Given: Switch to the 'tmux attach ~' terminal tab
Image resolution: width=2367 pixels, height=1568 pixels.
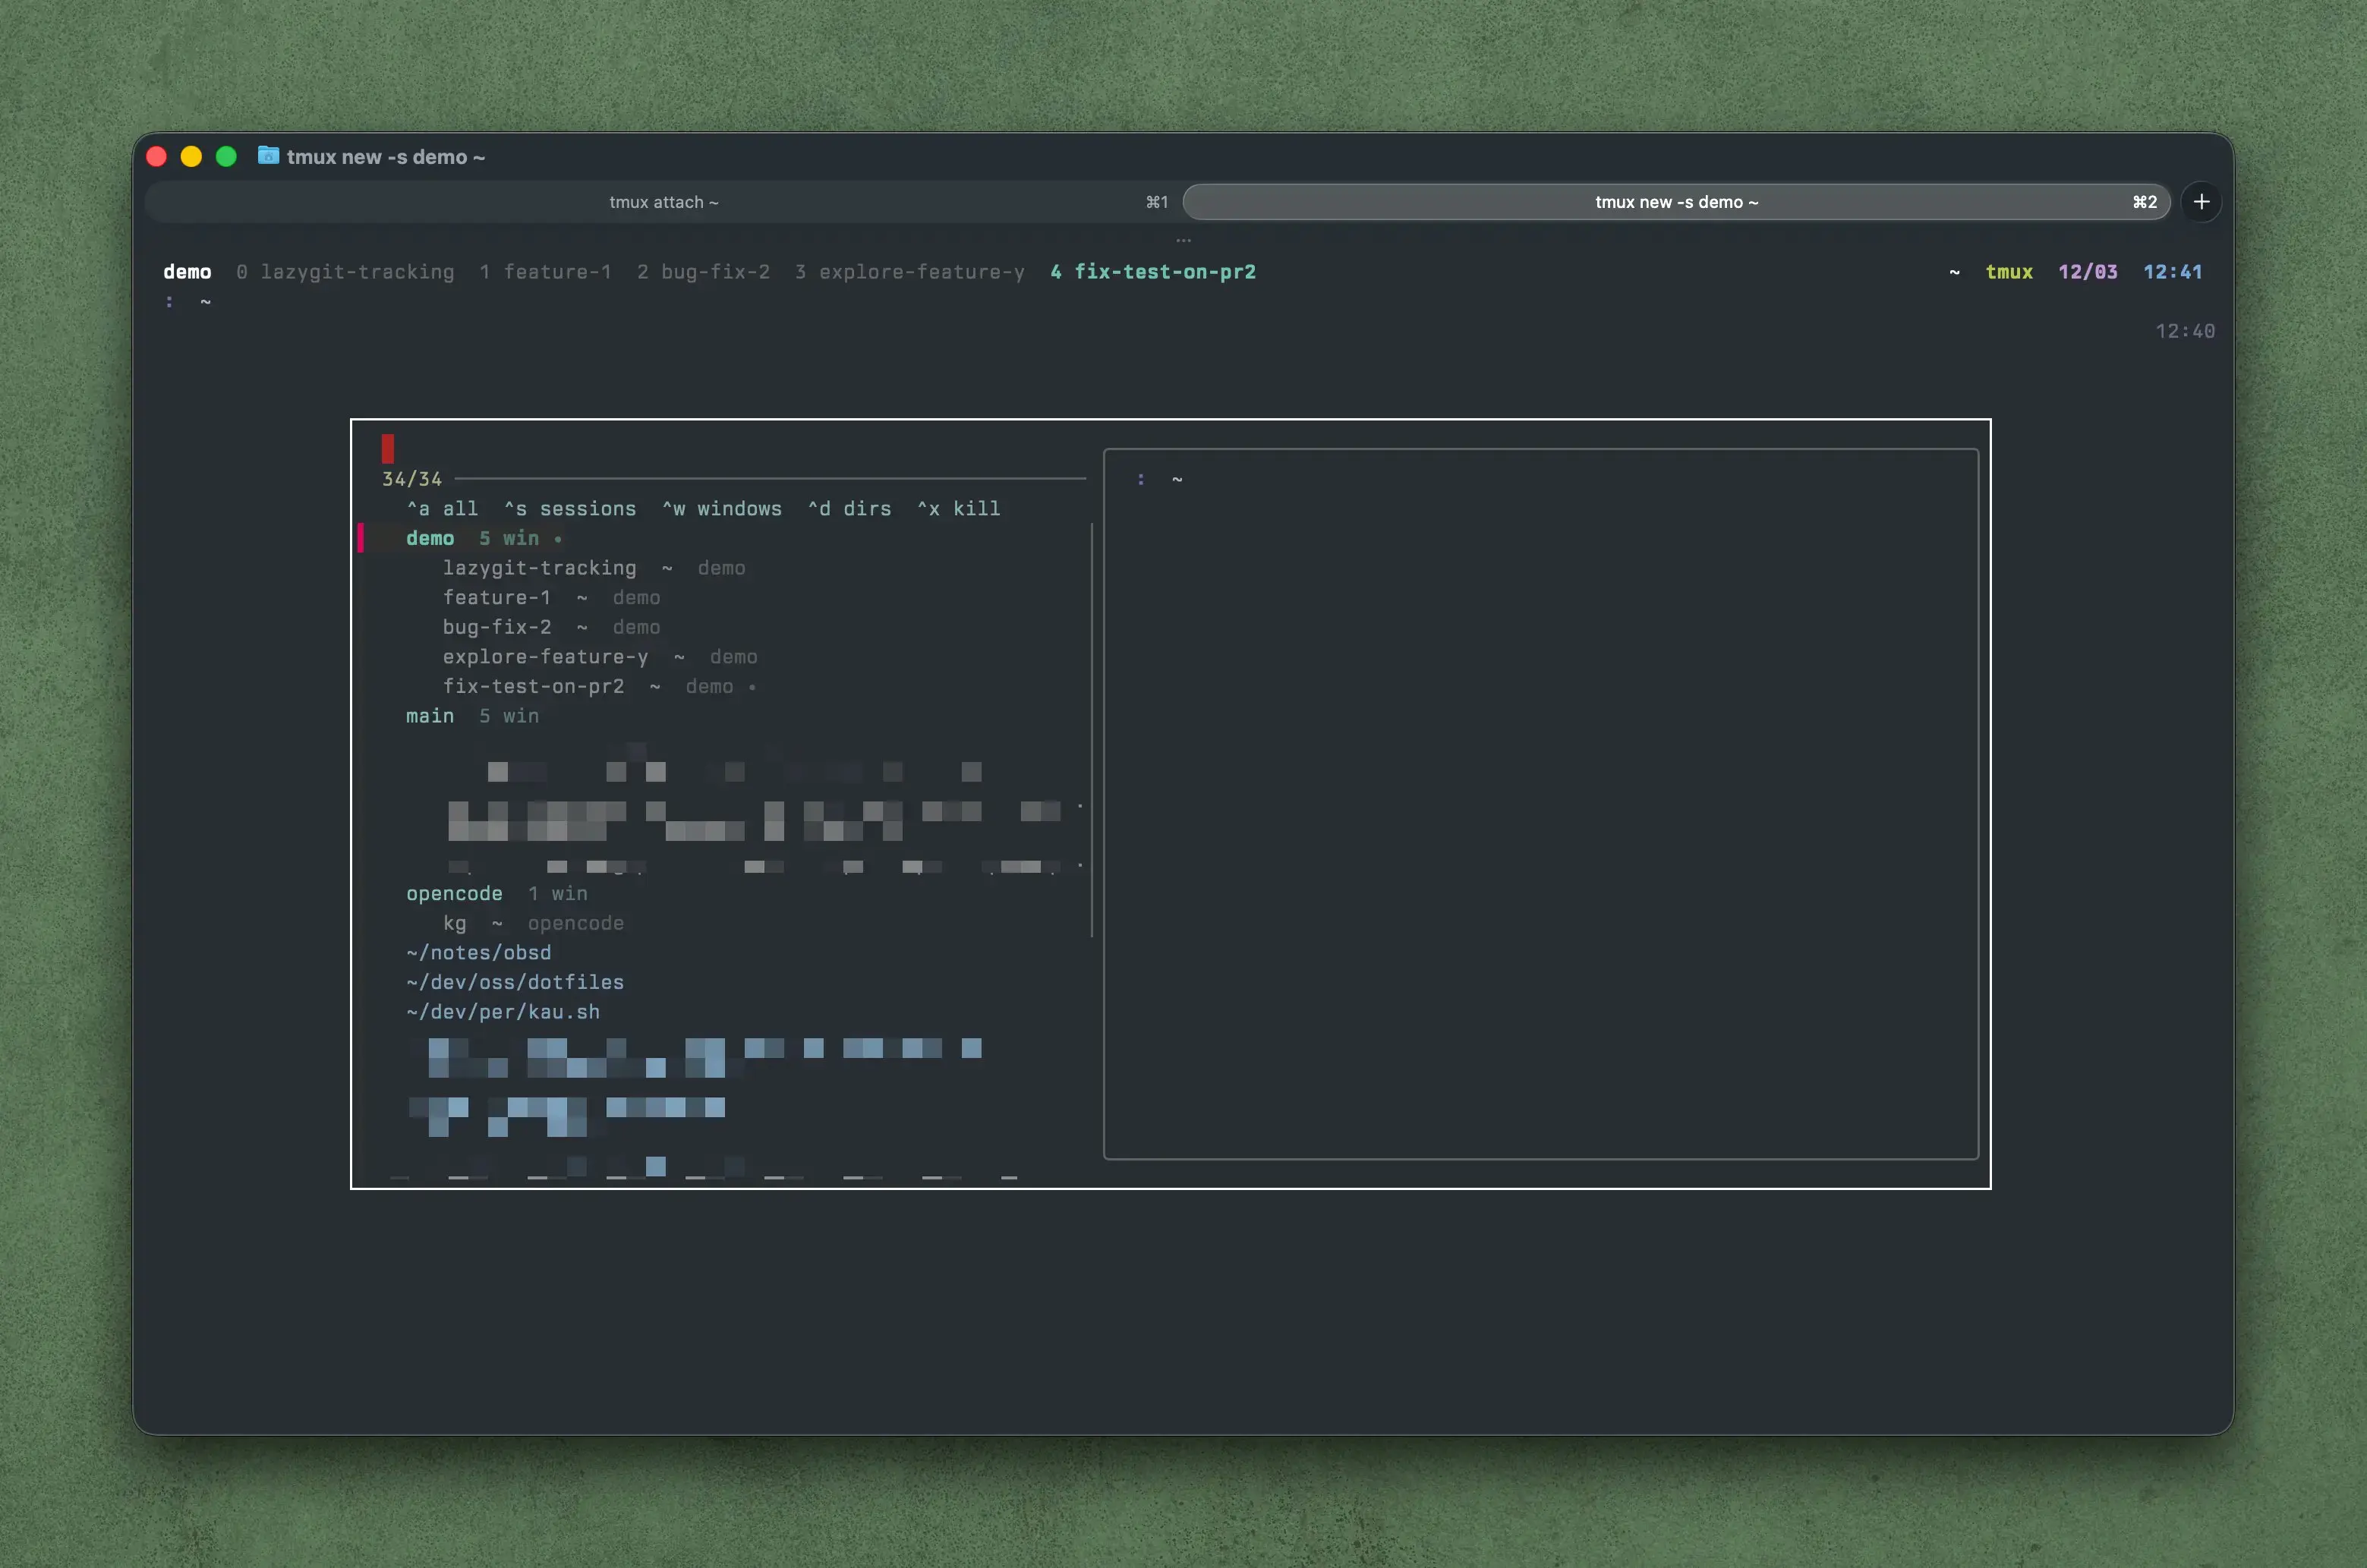Looking at the screenshot, I should [663, 202].
